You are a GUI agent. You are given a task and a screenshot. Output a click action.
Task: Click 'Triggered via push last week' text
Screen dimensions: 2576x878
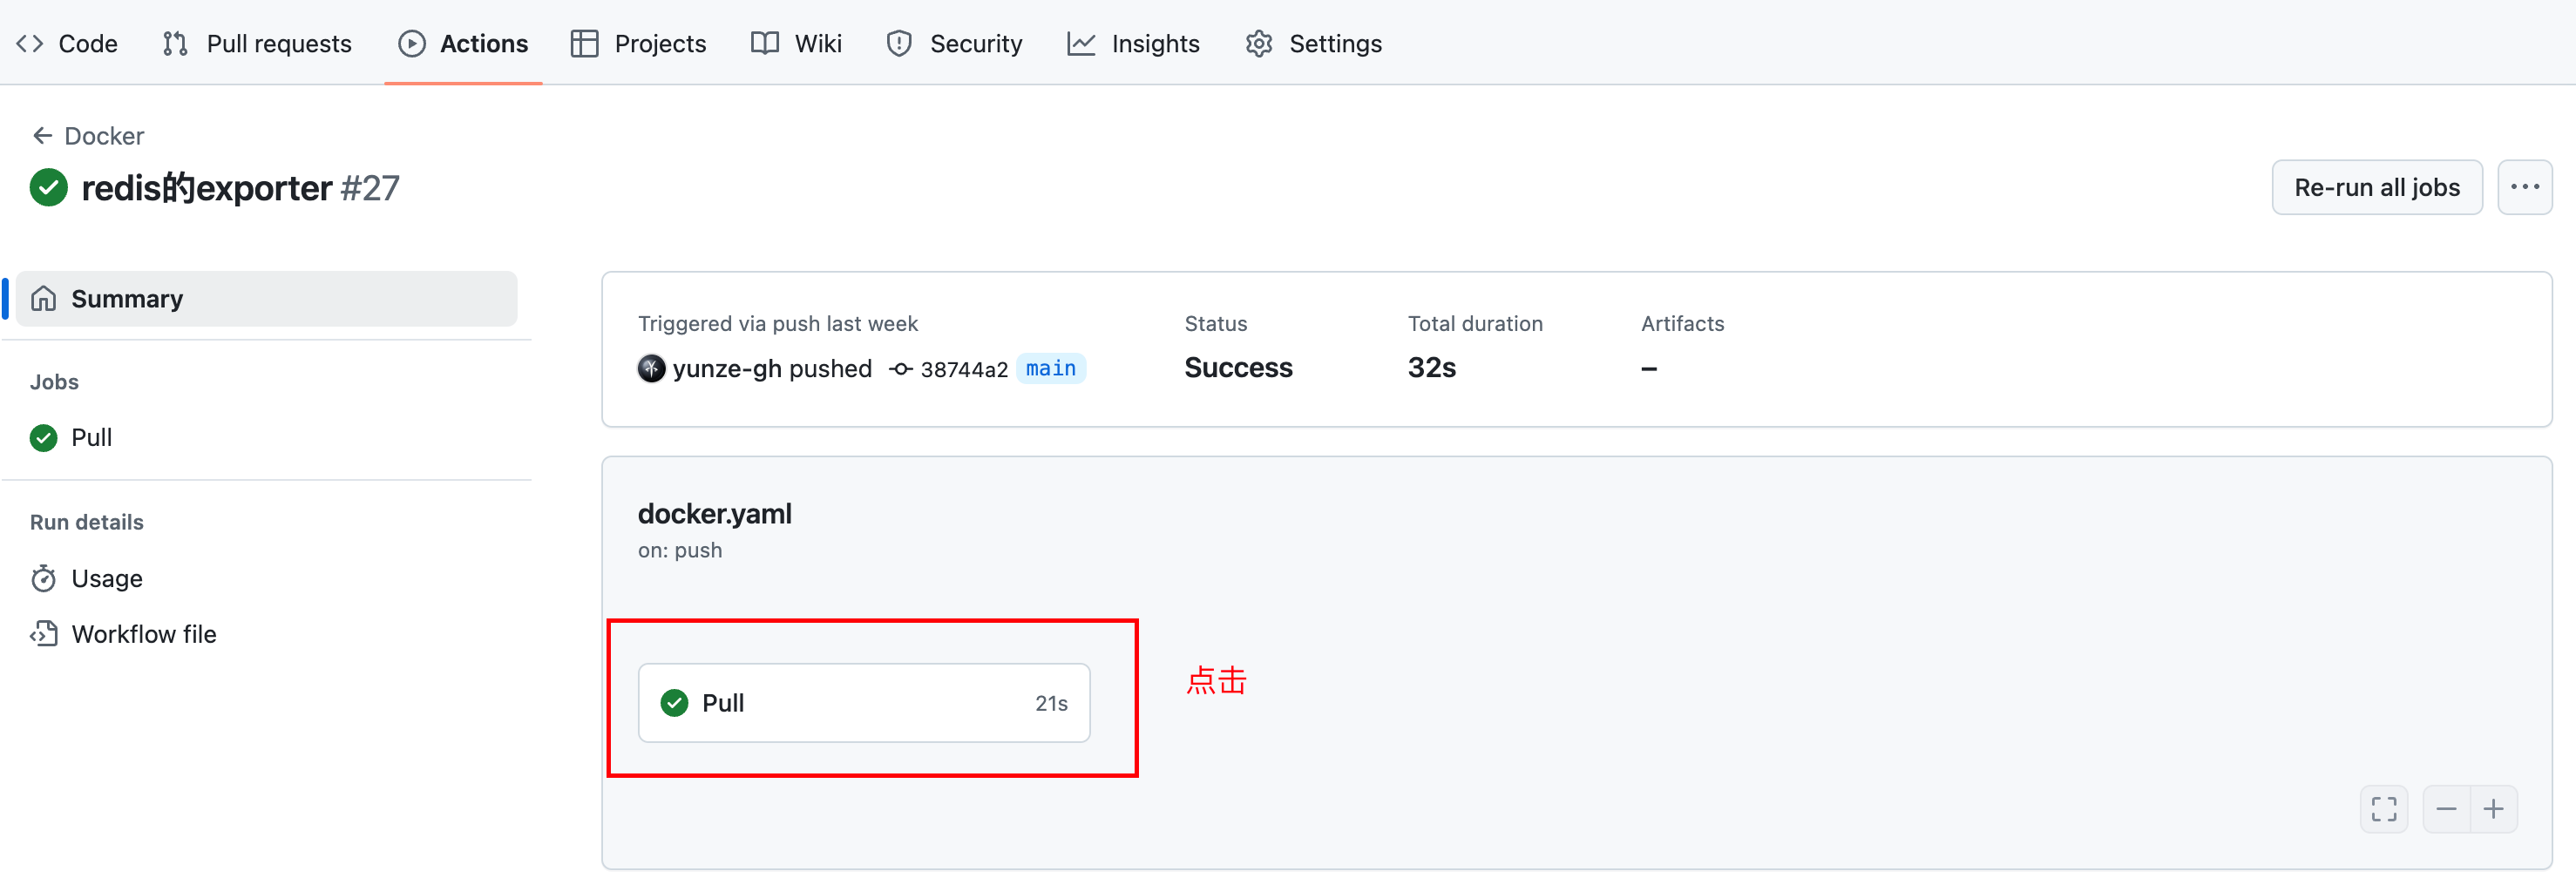[777, 323]
